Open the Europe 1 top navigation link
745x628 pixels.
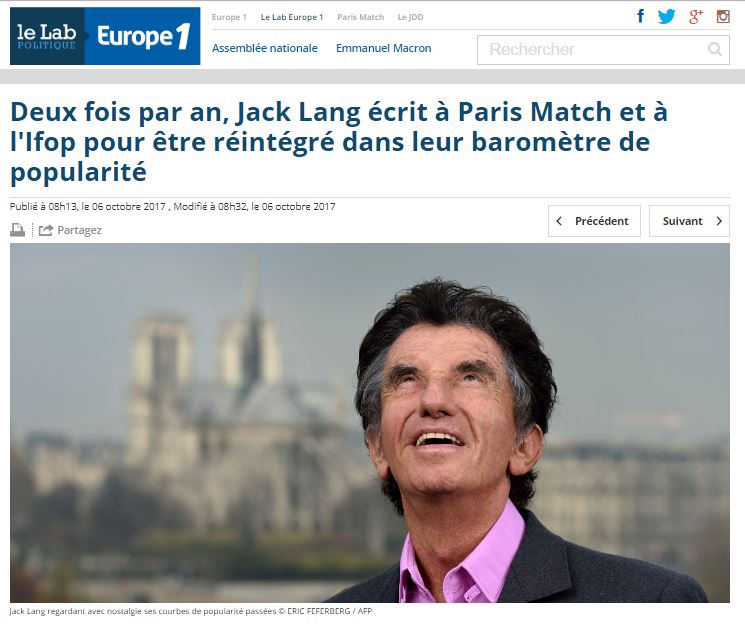(229, 17)
